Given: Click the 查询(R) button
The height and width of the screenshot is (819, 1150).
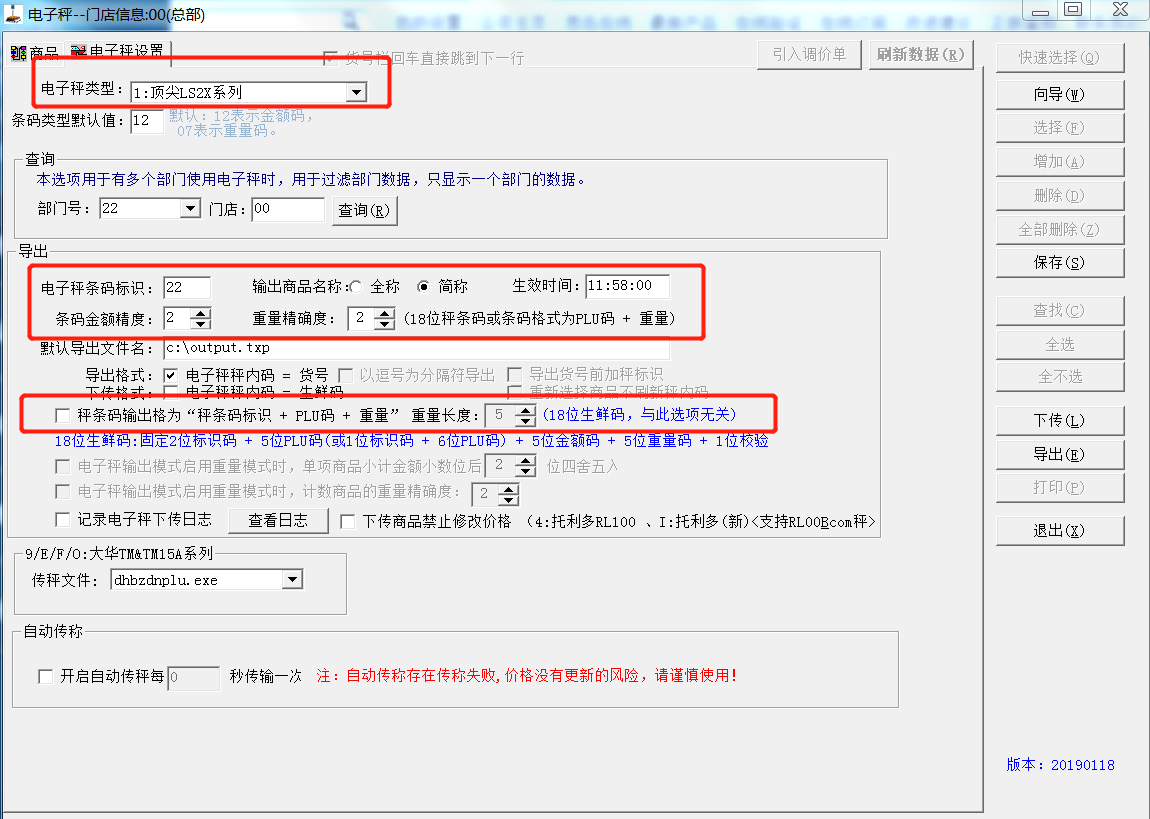Looking at the screenshot, I should click(365, 210).
